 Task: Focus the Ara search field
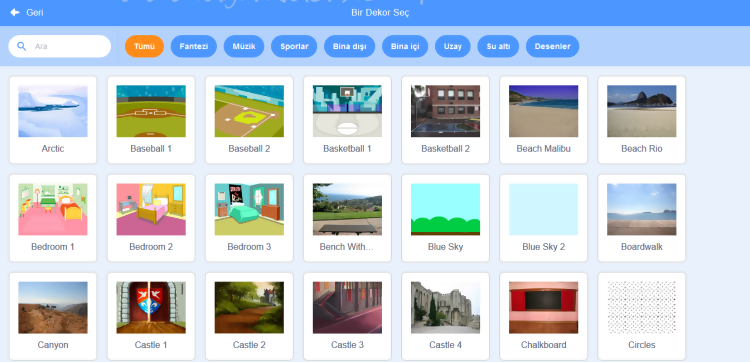[60, 46]
